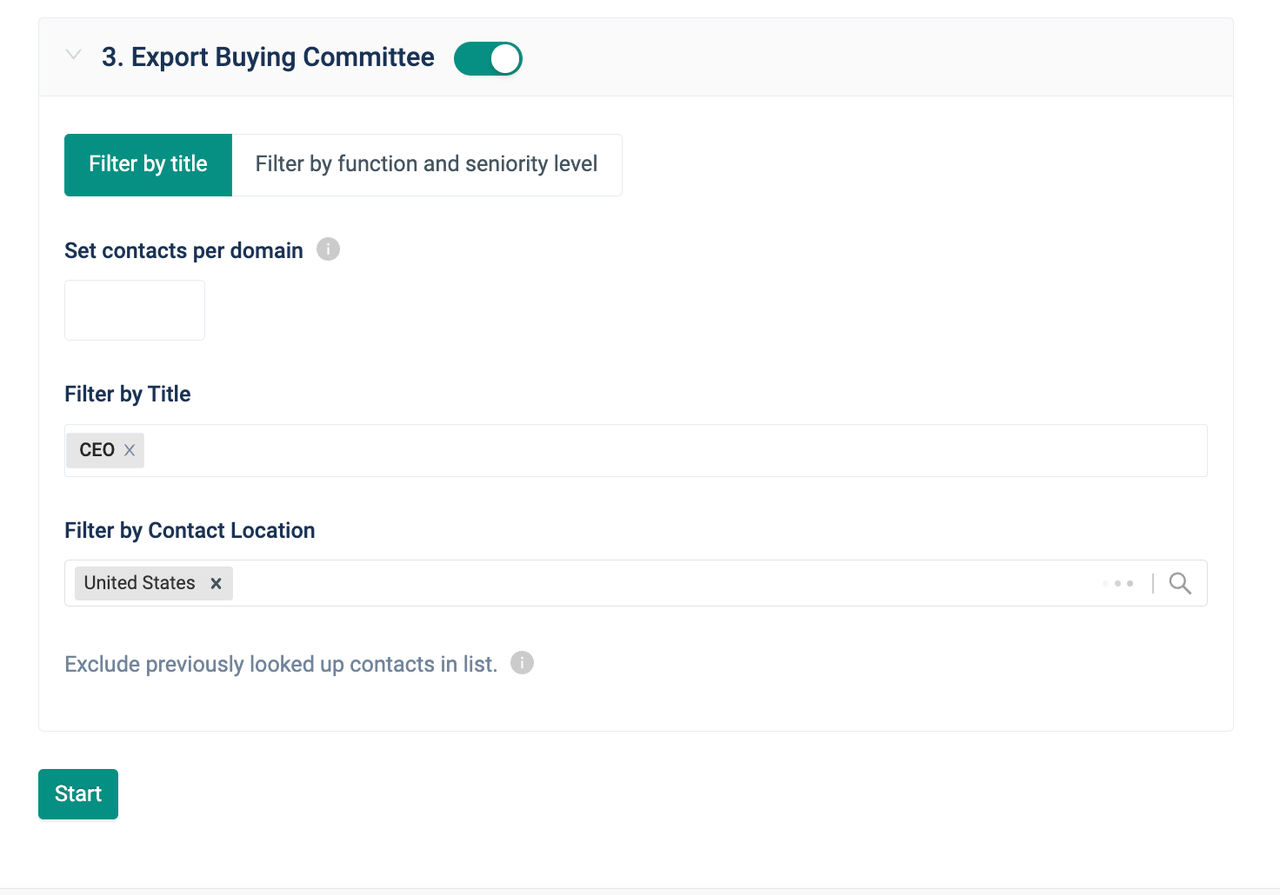Screen dimensions: 1280x895
Task: Click info icon beside Set contacts per domain
Action: click(328, 249)
